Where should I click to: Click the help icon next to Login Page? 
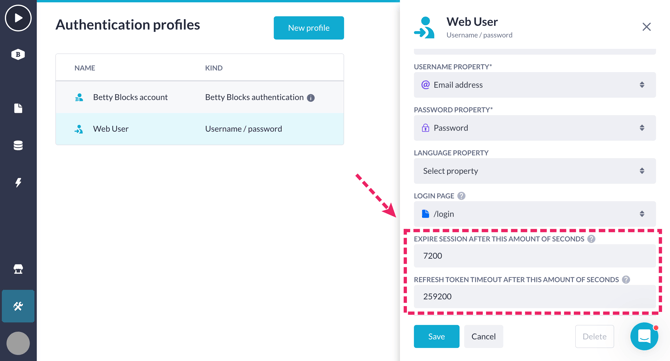[x=461, y=196]
